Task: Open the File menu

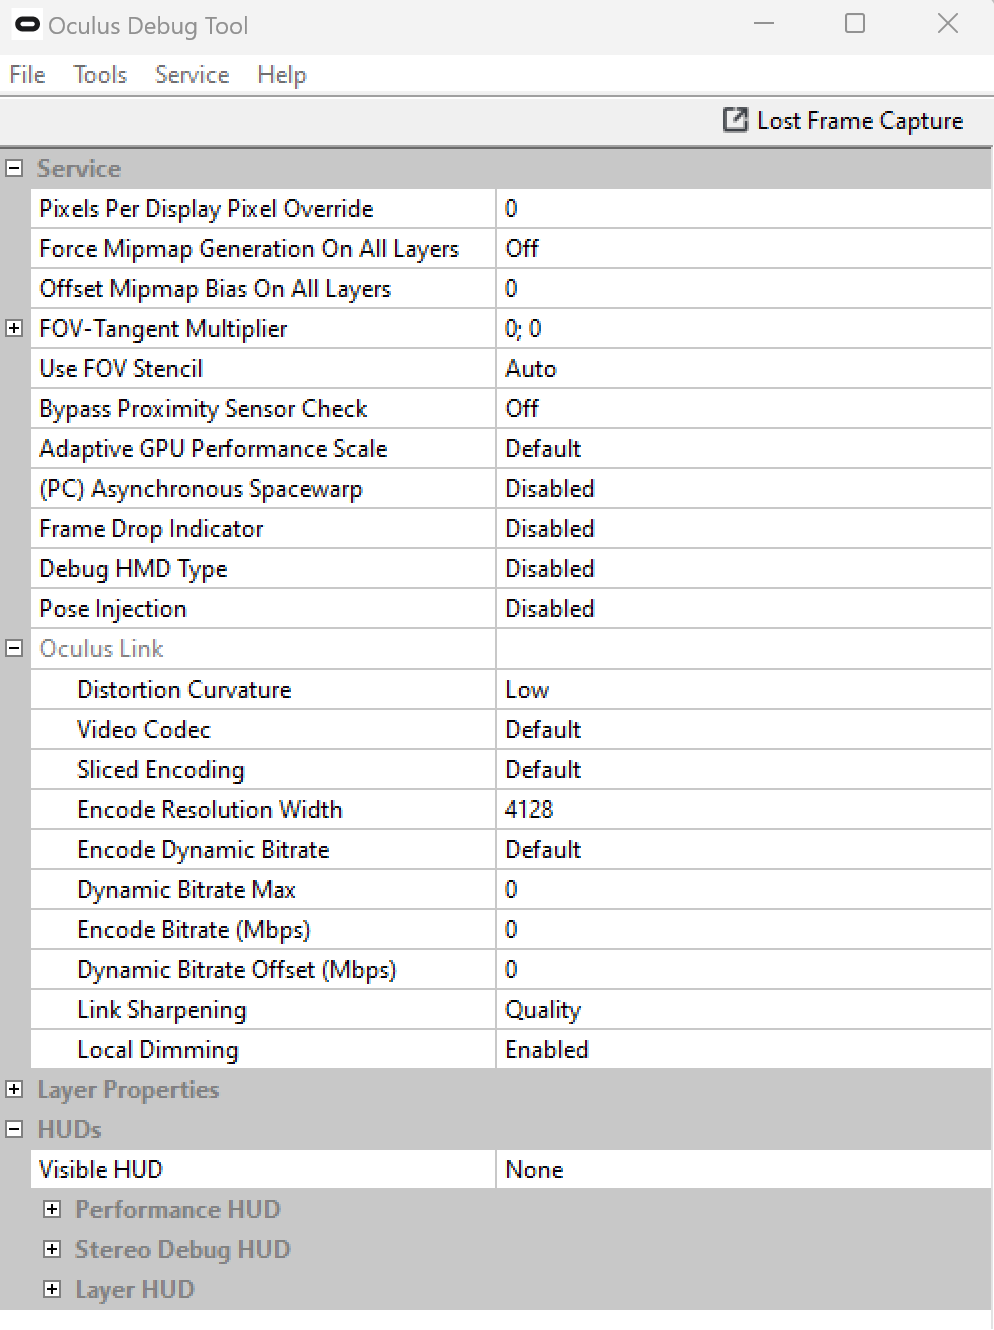Action: 27,75
